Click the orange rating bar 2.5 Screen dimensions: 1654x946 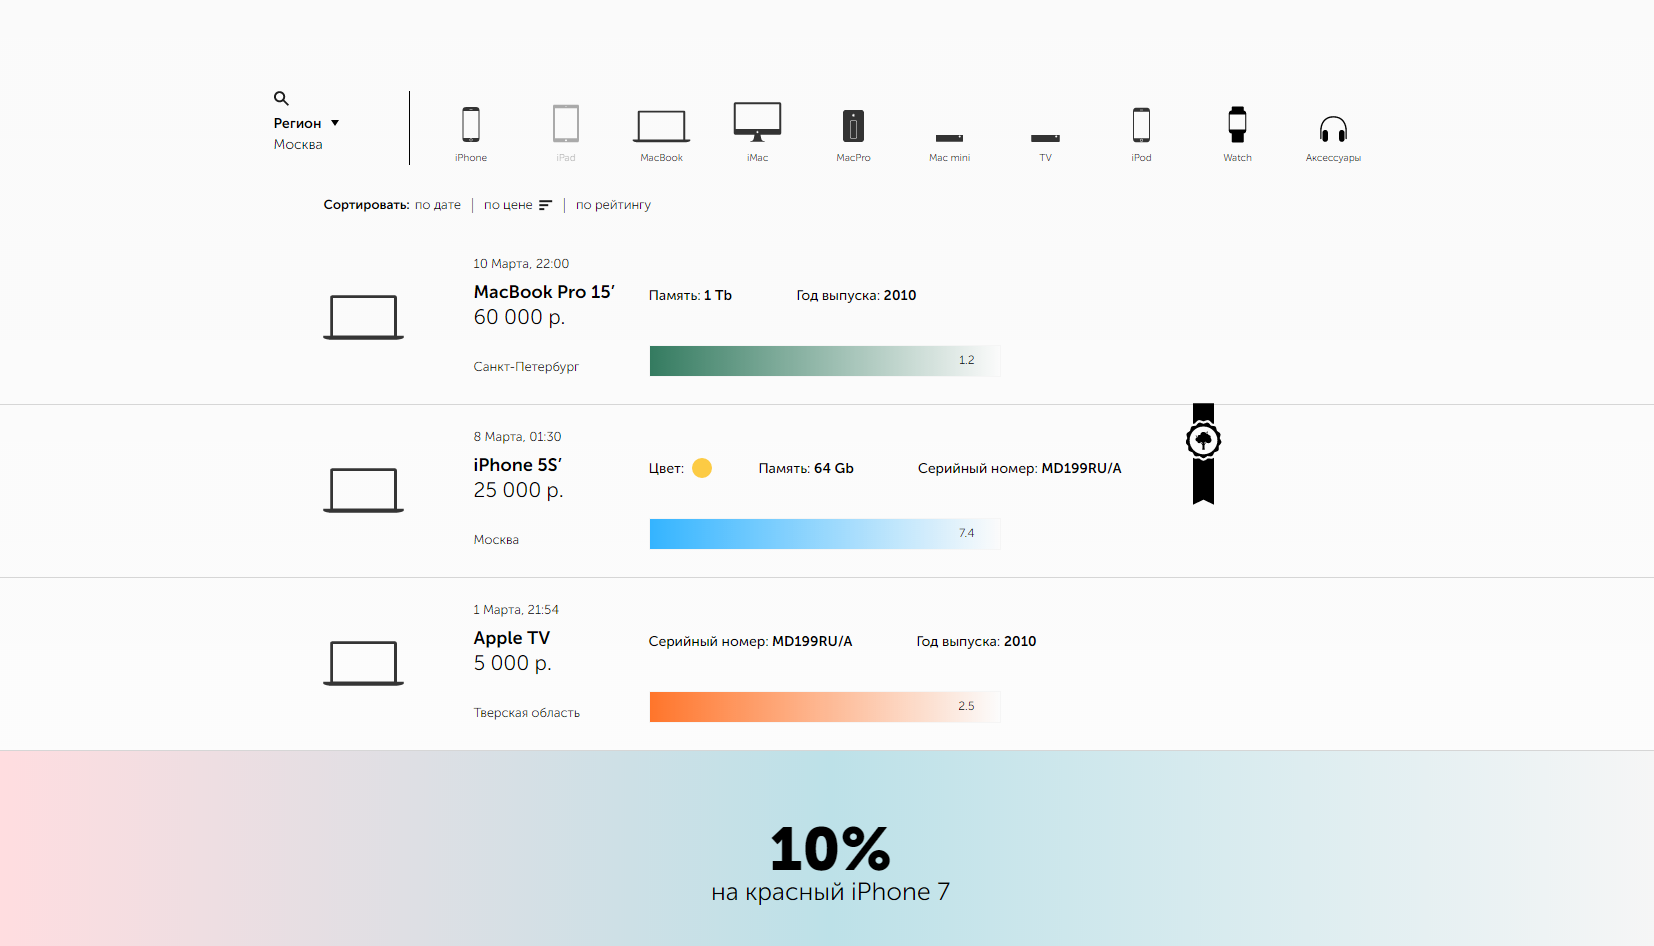point(825,707)
